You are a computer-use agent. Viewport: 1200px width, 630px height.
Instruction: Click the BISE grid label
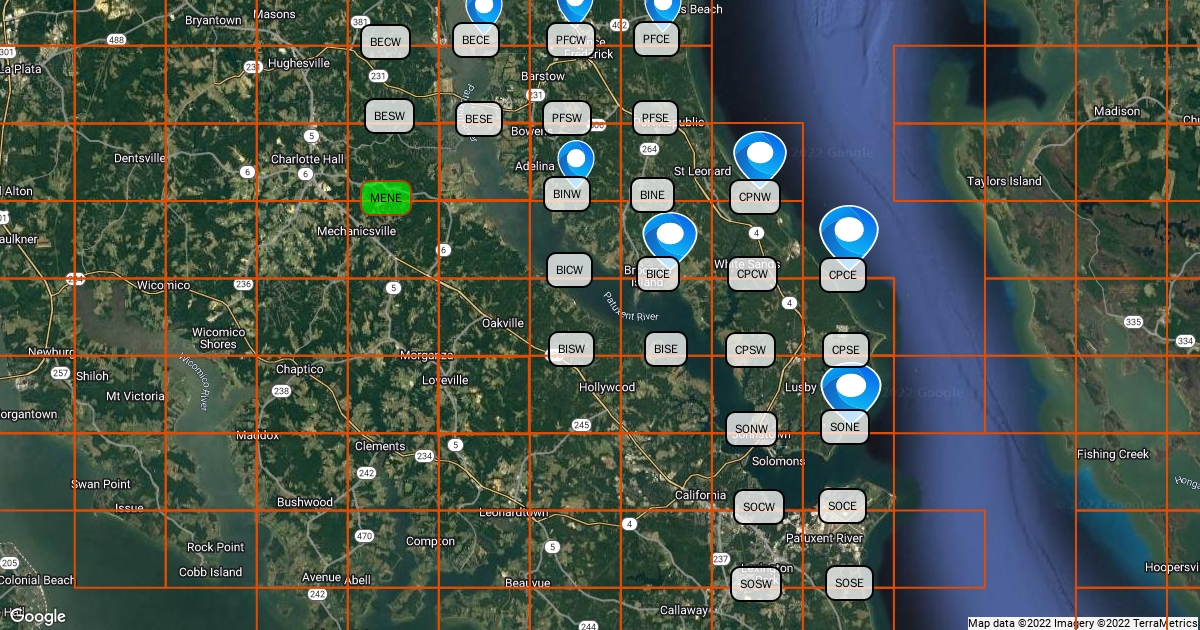point(667,349)
